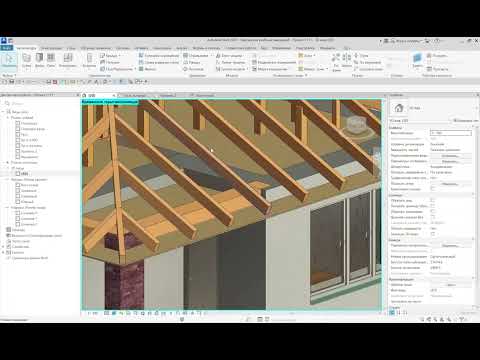
Task: Select Legends in Project Browser
Action: (18, 230)
